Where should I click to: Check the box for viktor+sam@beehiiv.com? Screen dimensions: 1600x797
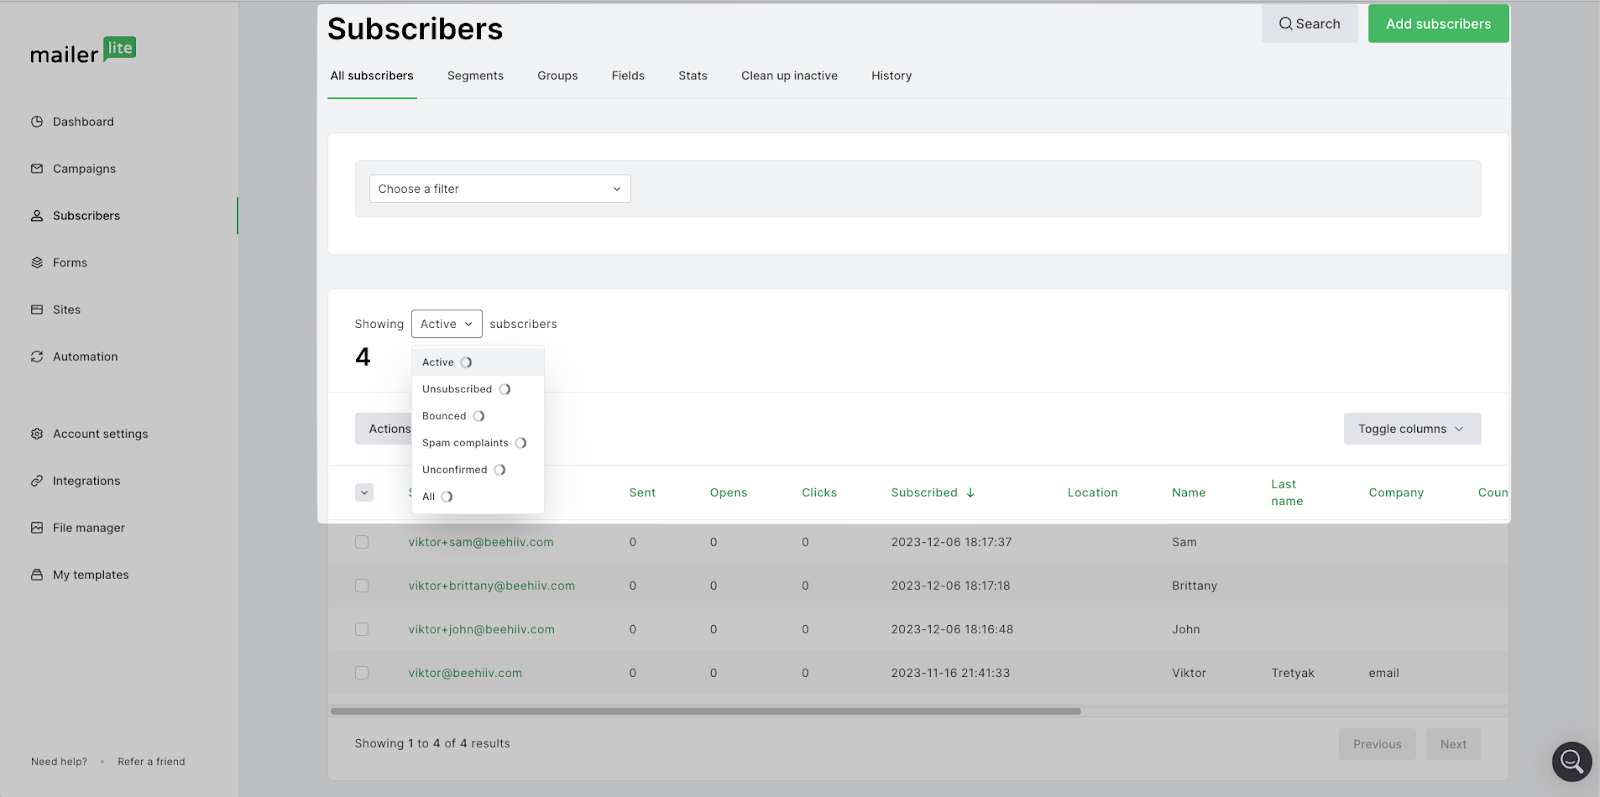click(362, 542)
